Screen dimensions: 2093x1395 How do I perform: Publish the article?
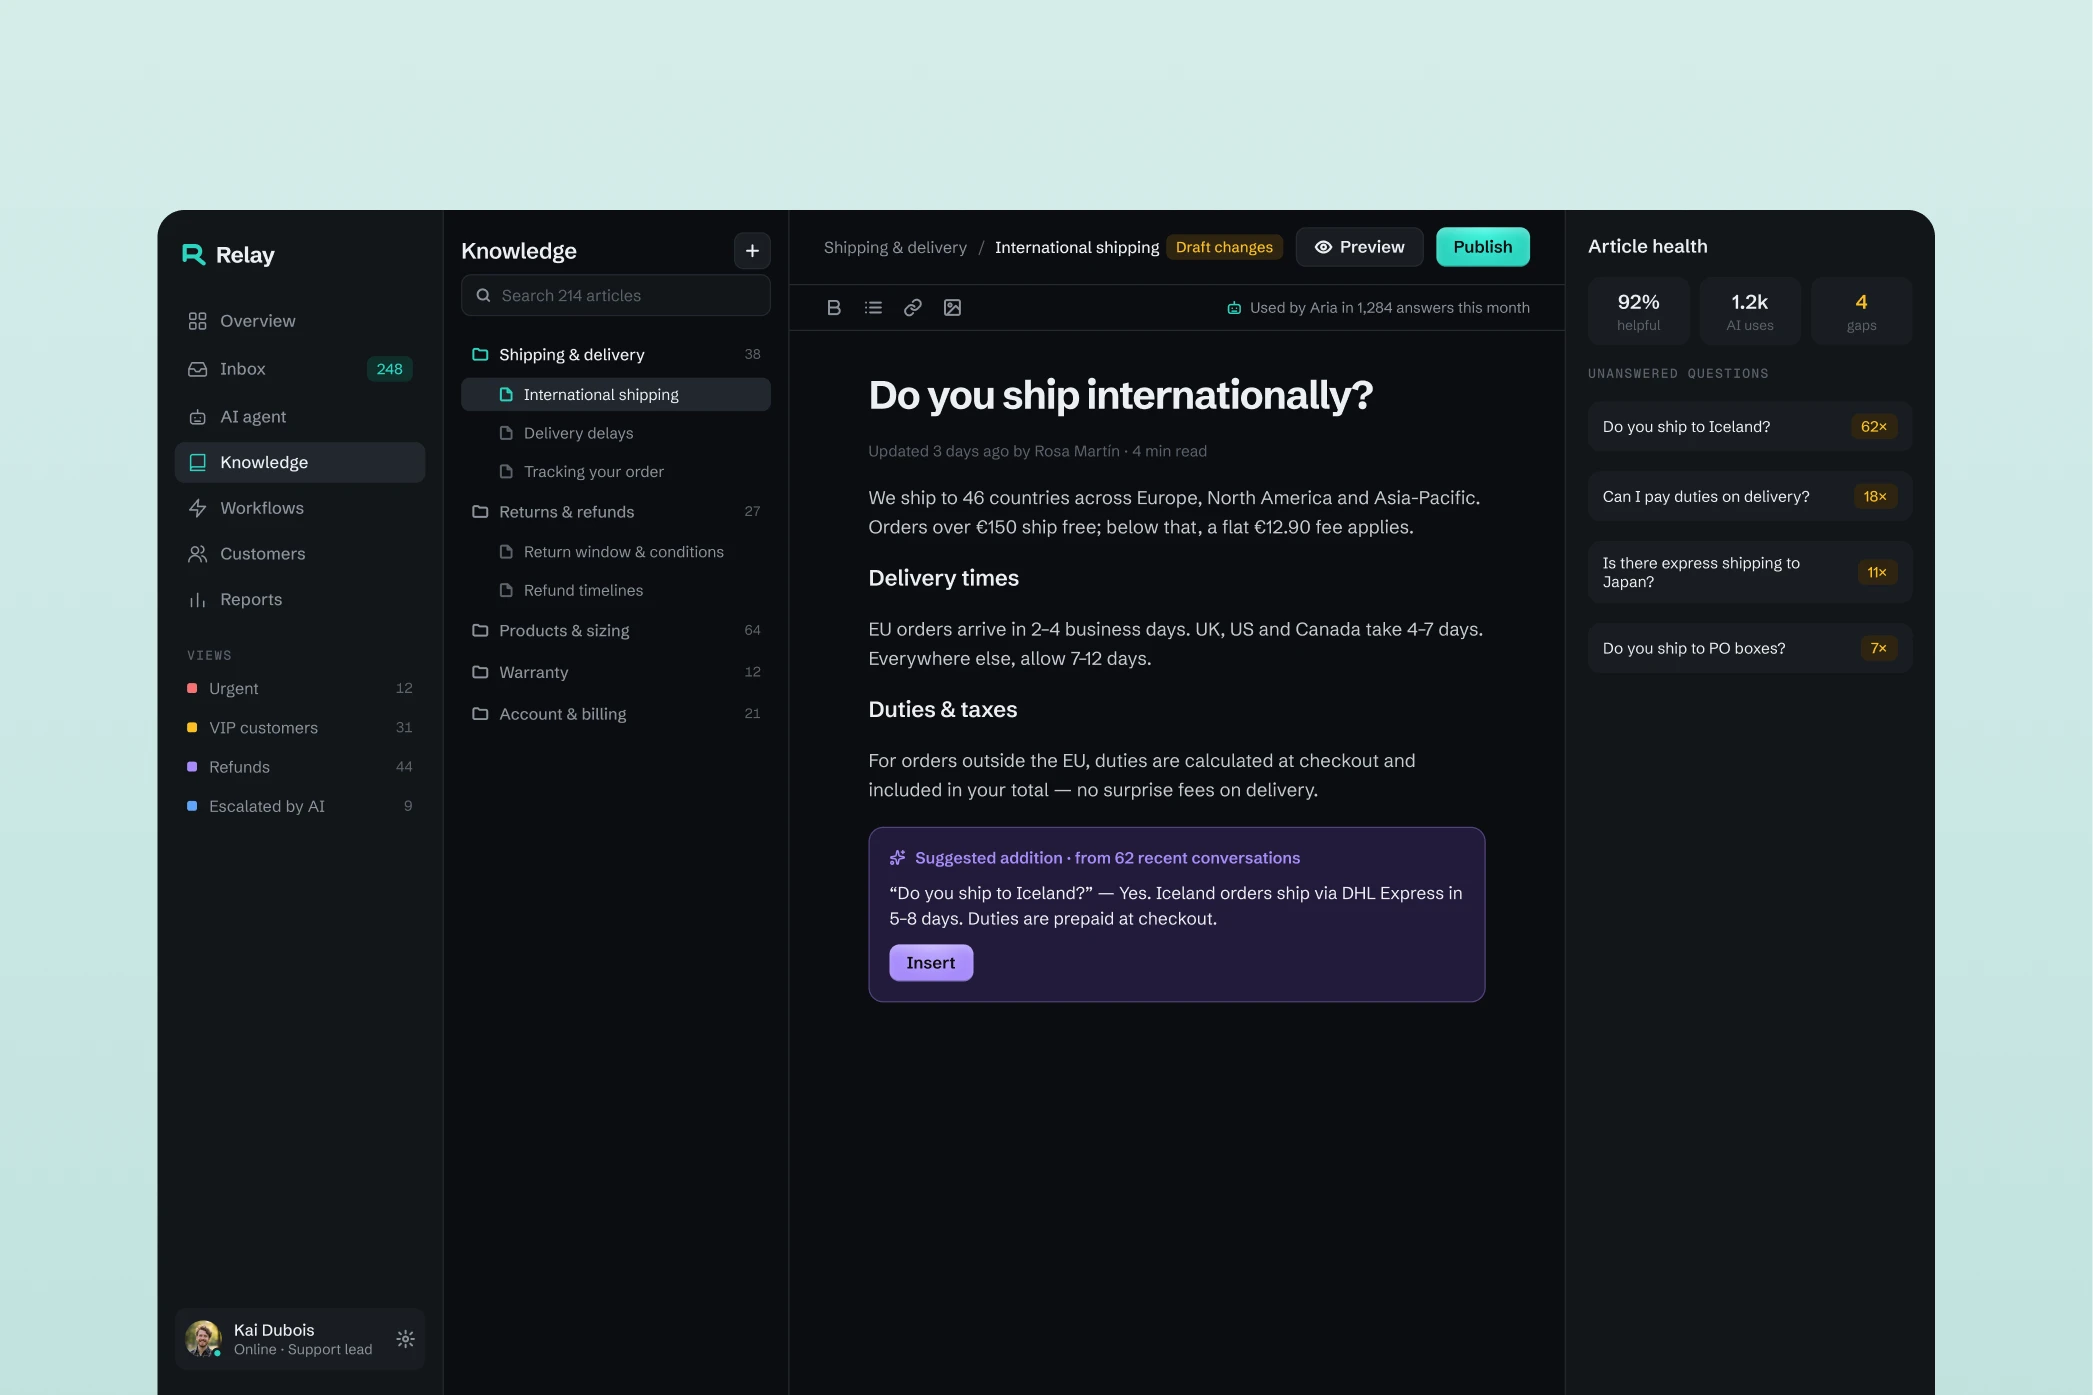coord(1482,247)
